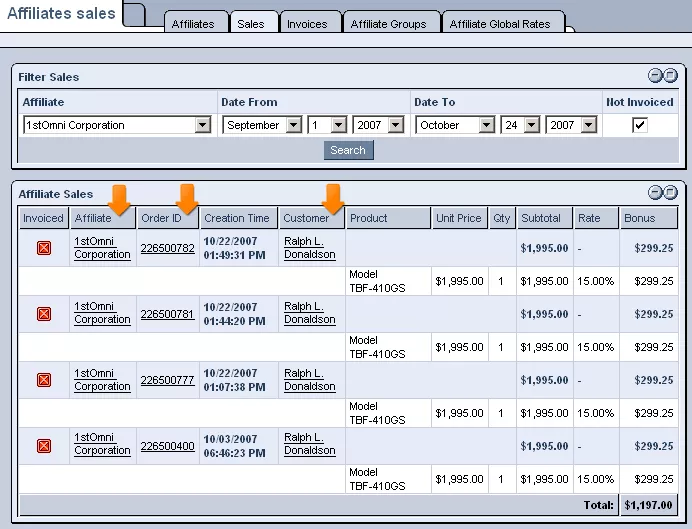Select creation time 10/03/2007 06:46:23 PM

[x=234, y=446]
